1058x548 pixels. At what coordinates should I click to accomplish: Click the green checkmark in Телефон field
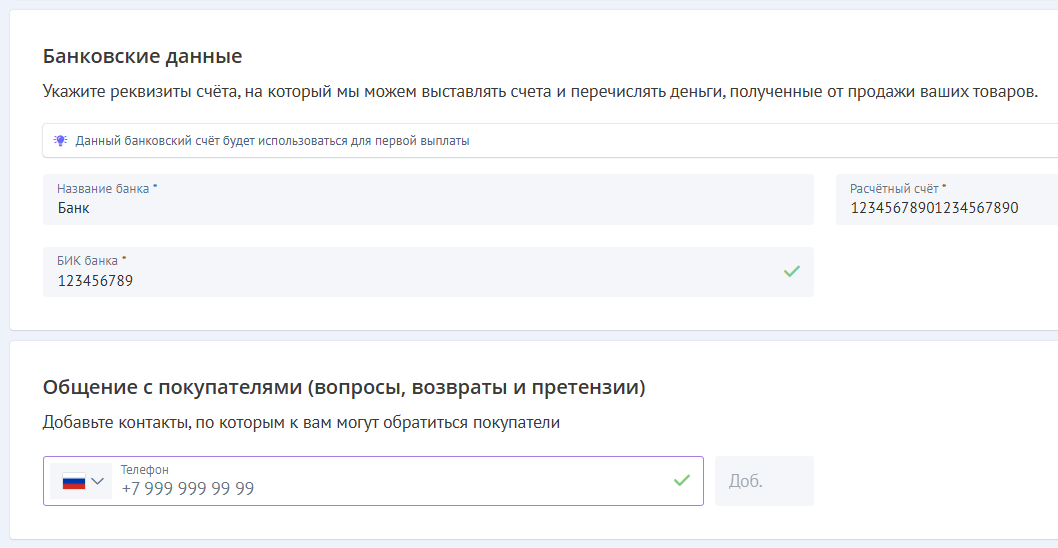tap(681, 480)
